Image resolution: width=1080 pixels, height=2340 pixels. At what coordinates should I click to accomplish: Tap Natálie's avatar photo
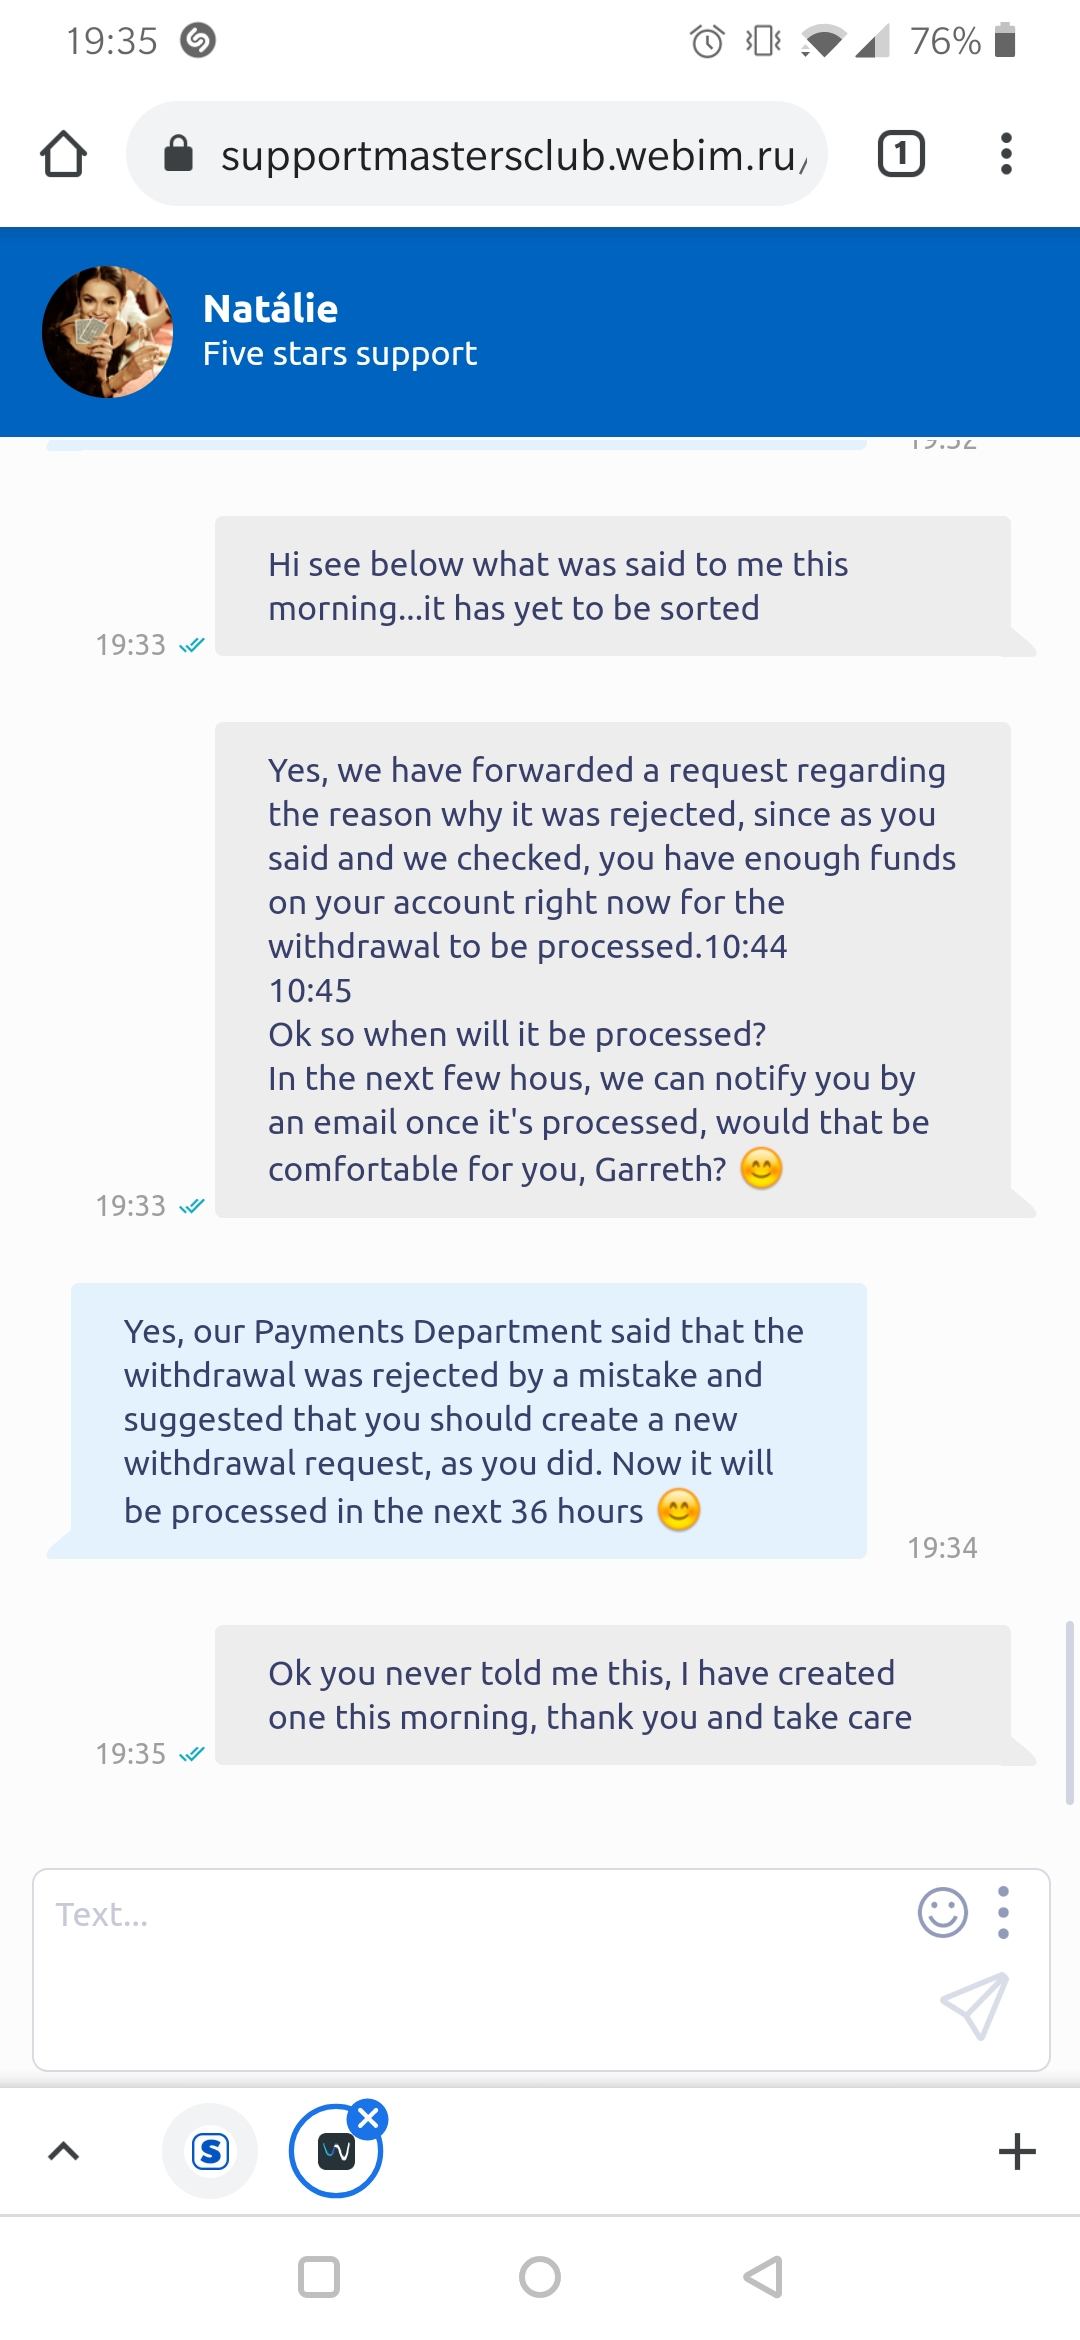pyautogui.click(x=107, y=332)
